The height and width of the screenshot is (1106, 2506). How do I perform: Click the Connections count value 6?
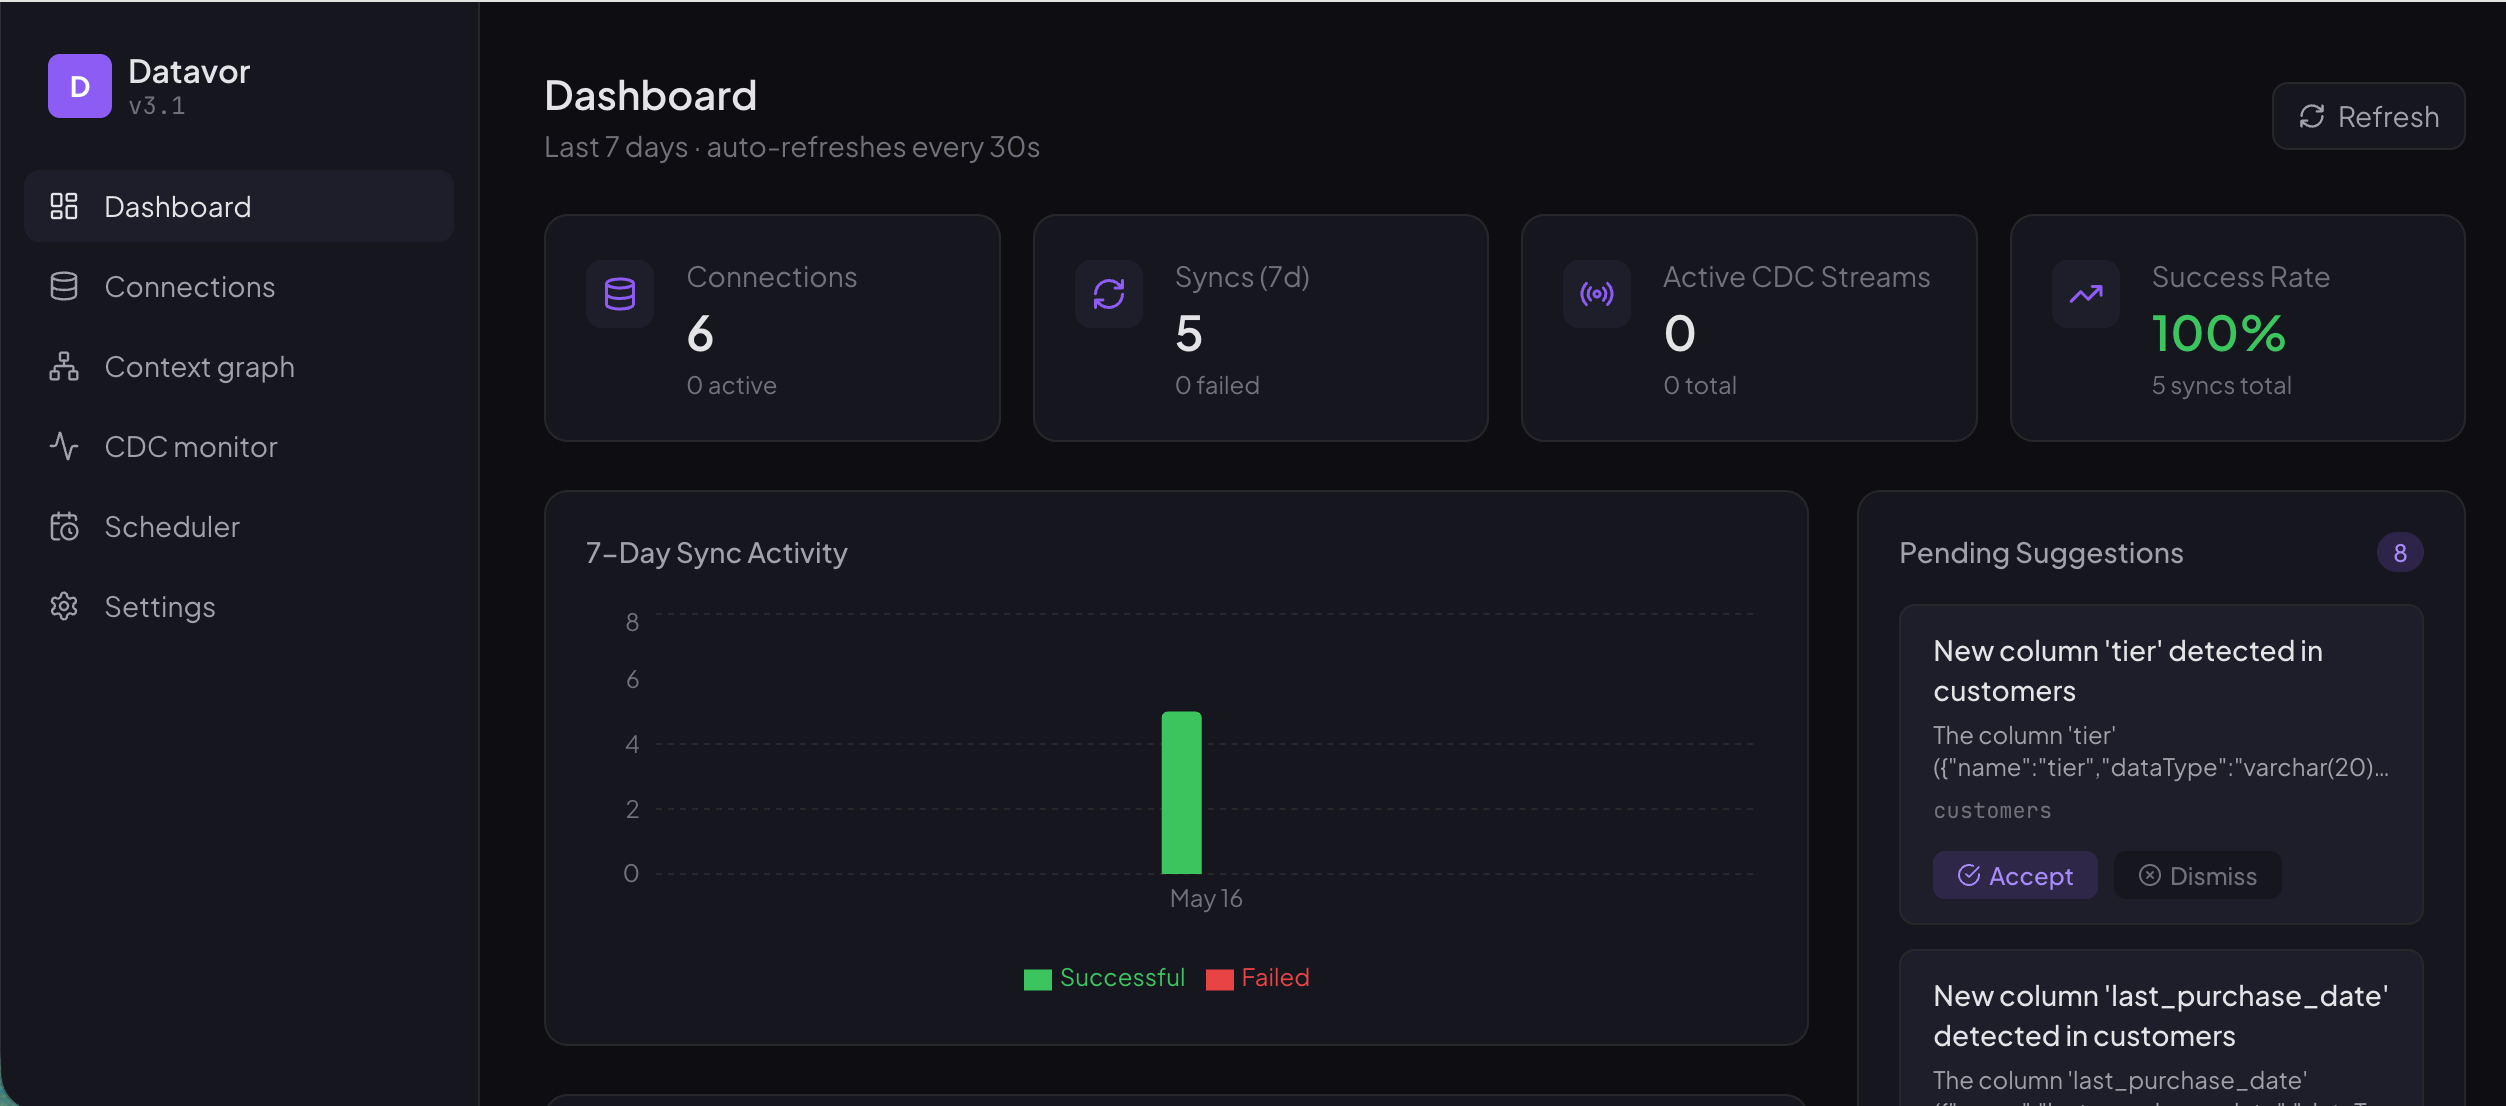coord(700,334)
